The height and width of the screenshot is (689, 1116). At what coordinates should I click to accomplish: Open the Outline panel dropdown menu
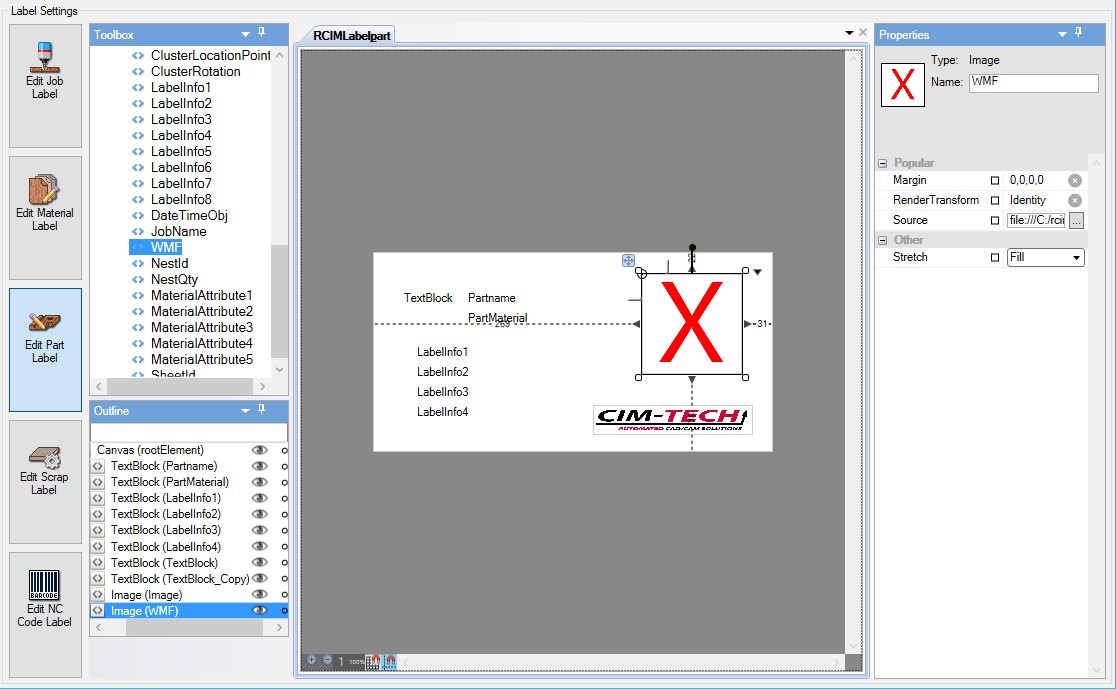245,411
